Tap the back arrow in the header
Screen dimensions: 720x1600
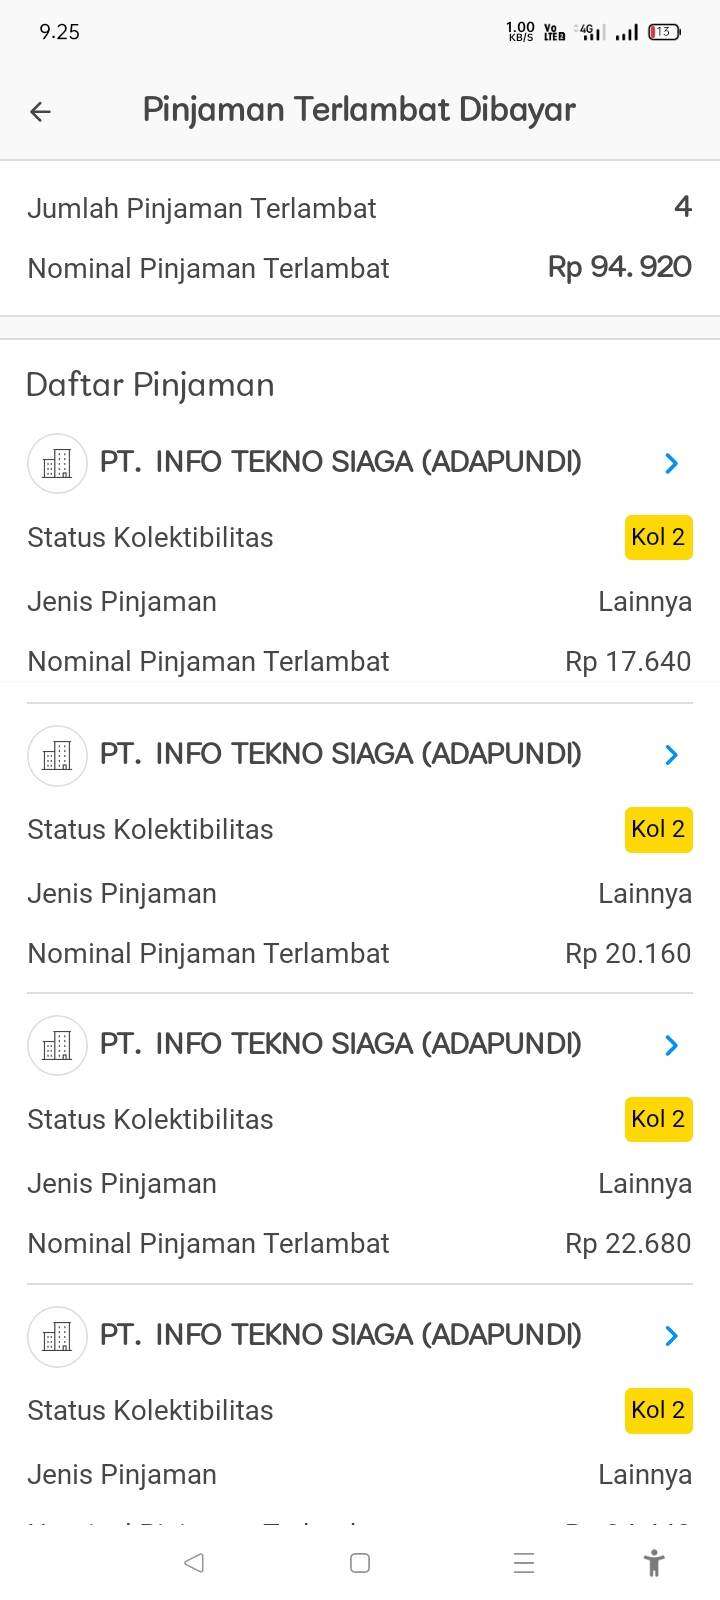tap(40, 111)
